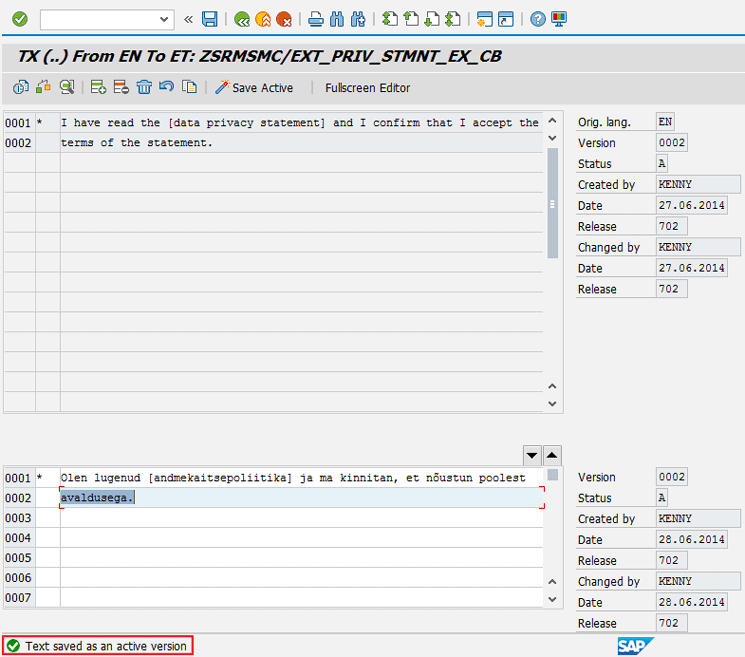745x657 pixels.
Task: Click the green Enter checkmark icon
Action: pos(19,19)
